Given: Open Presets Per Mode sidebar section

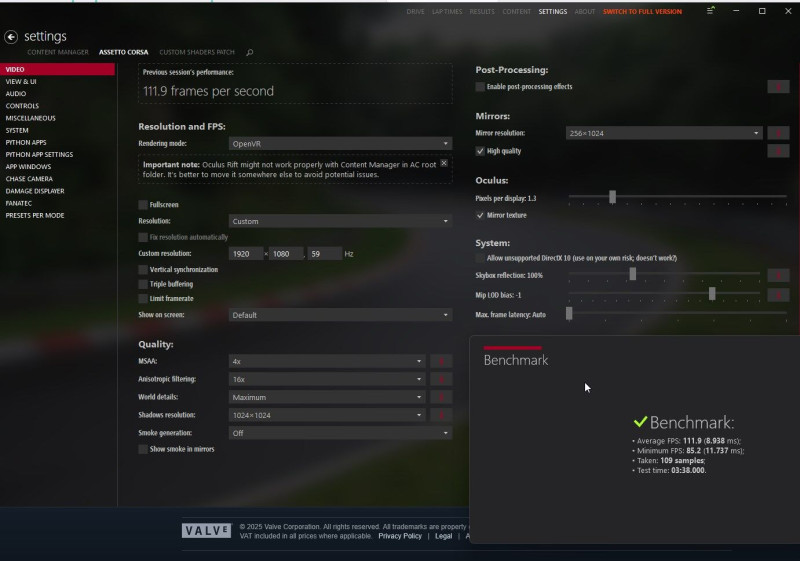Looking at the screenshot, I should 57,215.
